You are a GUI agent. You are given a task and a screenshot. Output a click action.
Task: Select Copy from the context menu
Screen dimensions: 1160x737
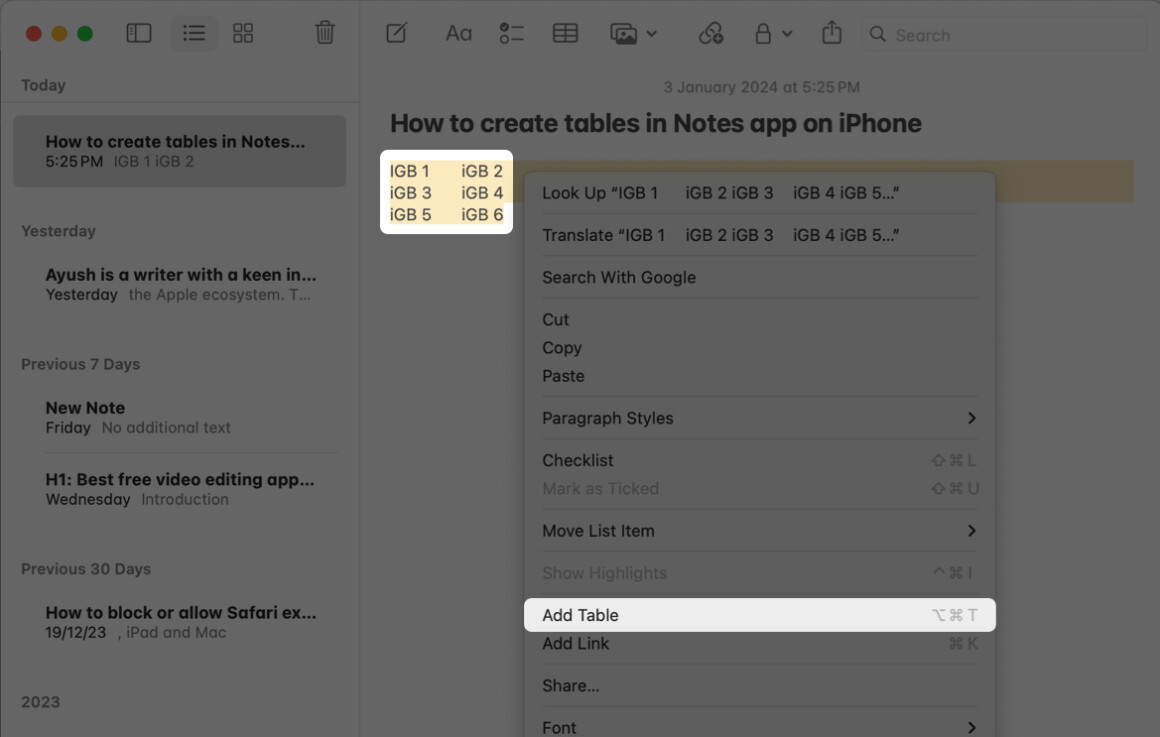click(562, 348)
